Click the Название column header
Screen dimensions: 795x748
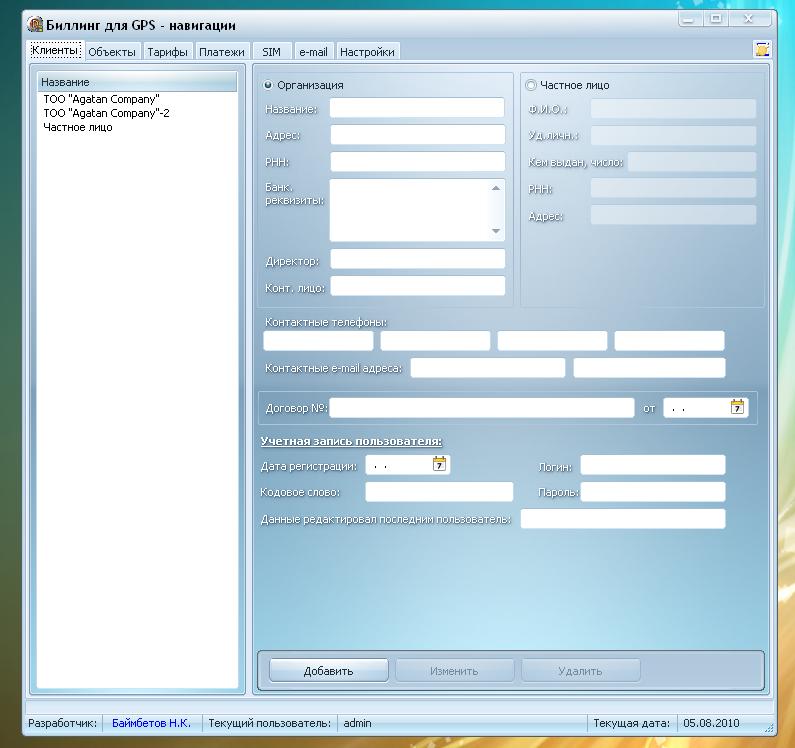[137, 82]
